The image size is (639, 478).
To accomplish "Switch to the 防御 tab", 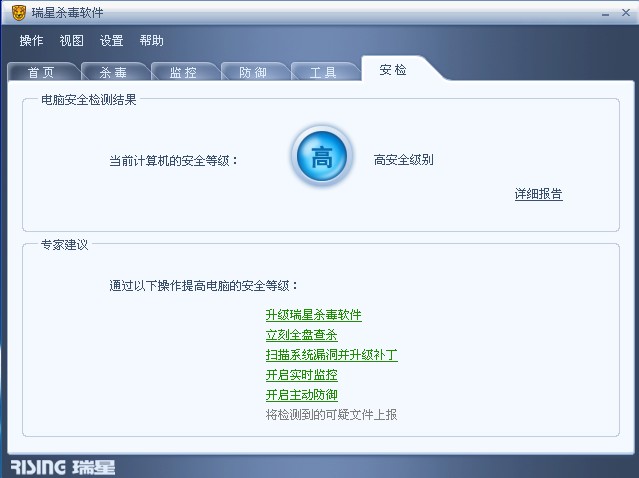I will pos(253,72).
